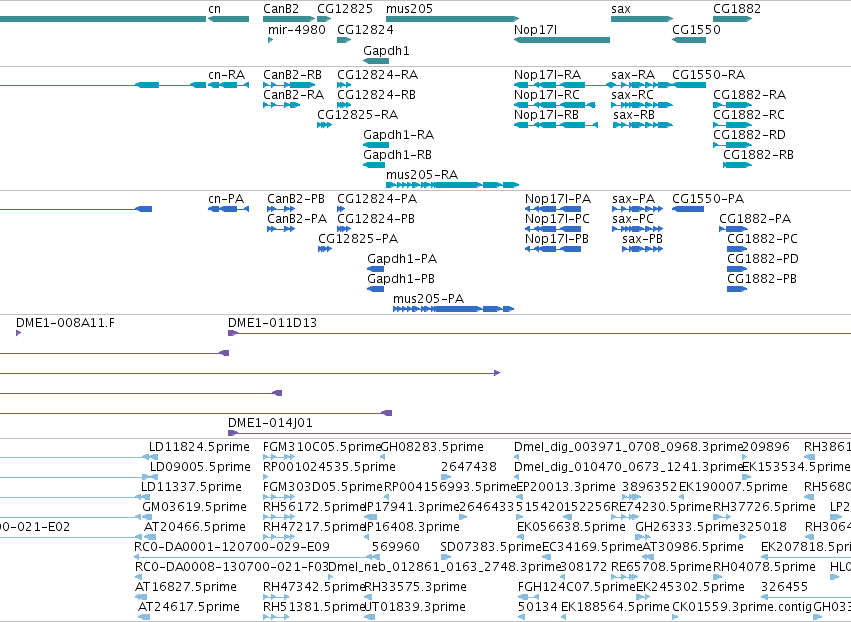Click the Nop17l-RC transcript label
The width and height of the screenshot is (851, 622).
click(x=547, y=94)
